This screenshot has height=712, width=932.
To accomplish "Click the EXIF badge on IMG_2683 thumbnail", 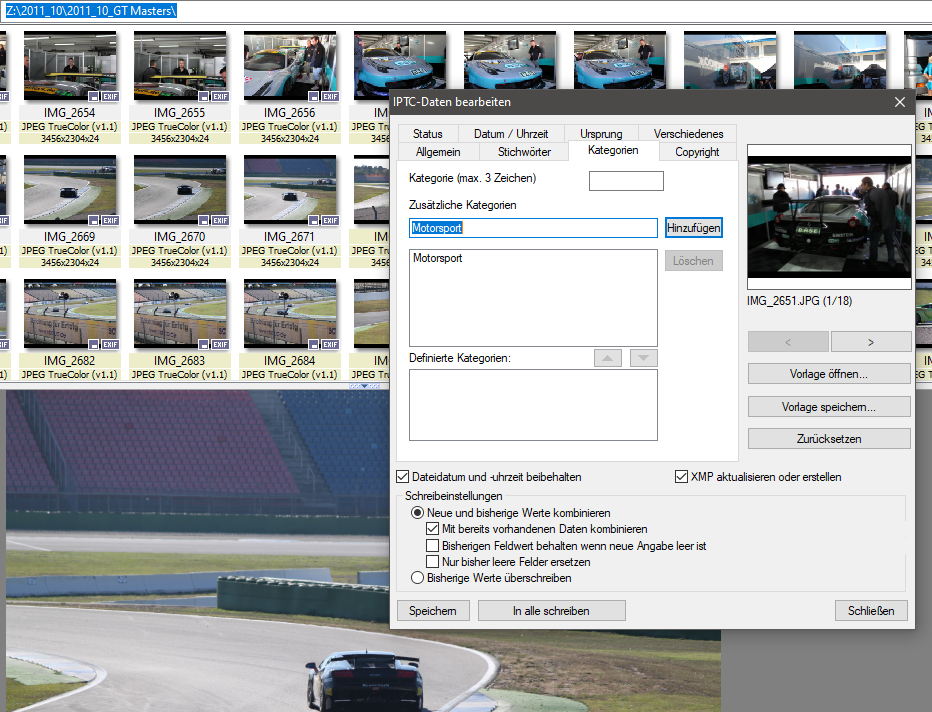I will (219, 344).
